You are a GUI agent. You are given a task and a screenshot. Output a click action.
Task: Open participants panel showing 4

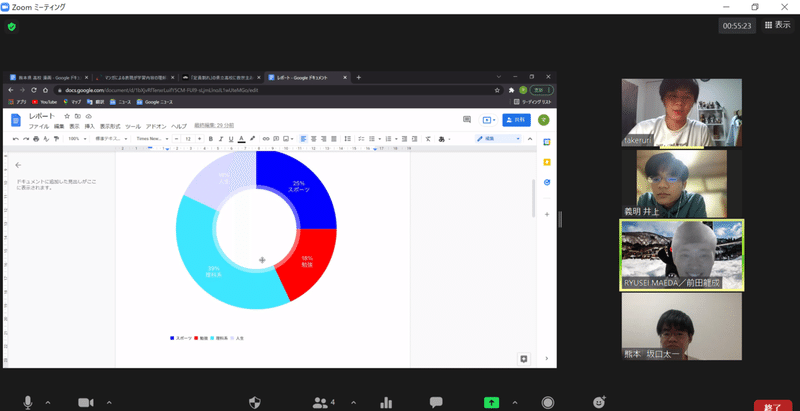(x=323, y=402)
